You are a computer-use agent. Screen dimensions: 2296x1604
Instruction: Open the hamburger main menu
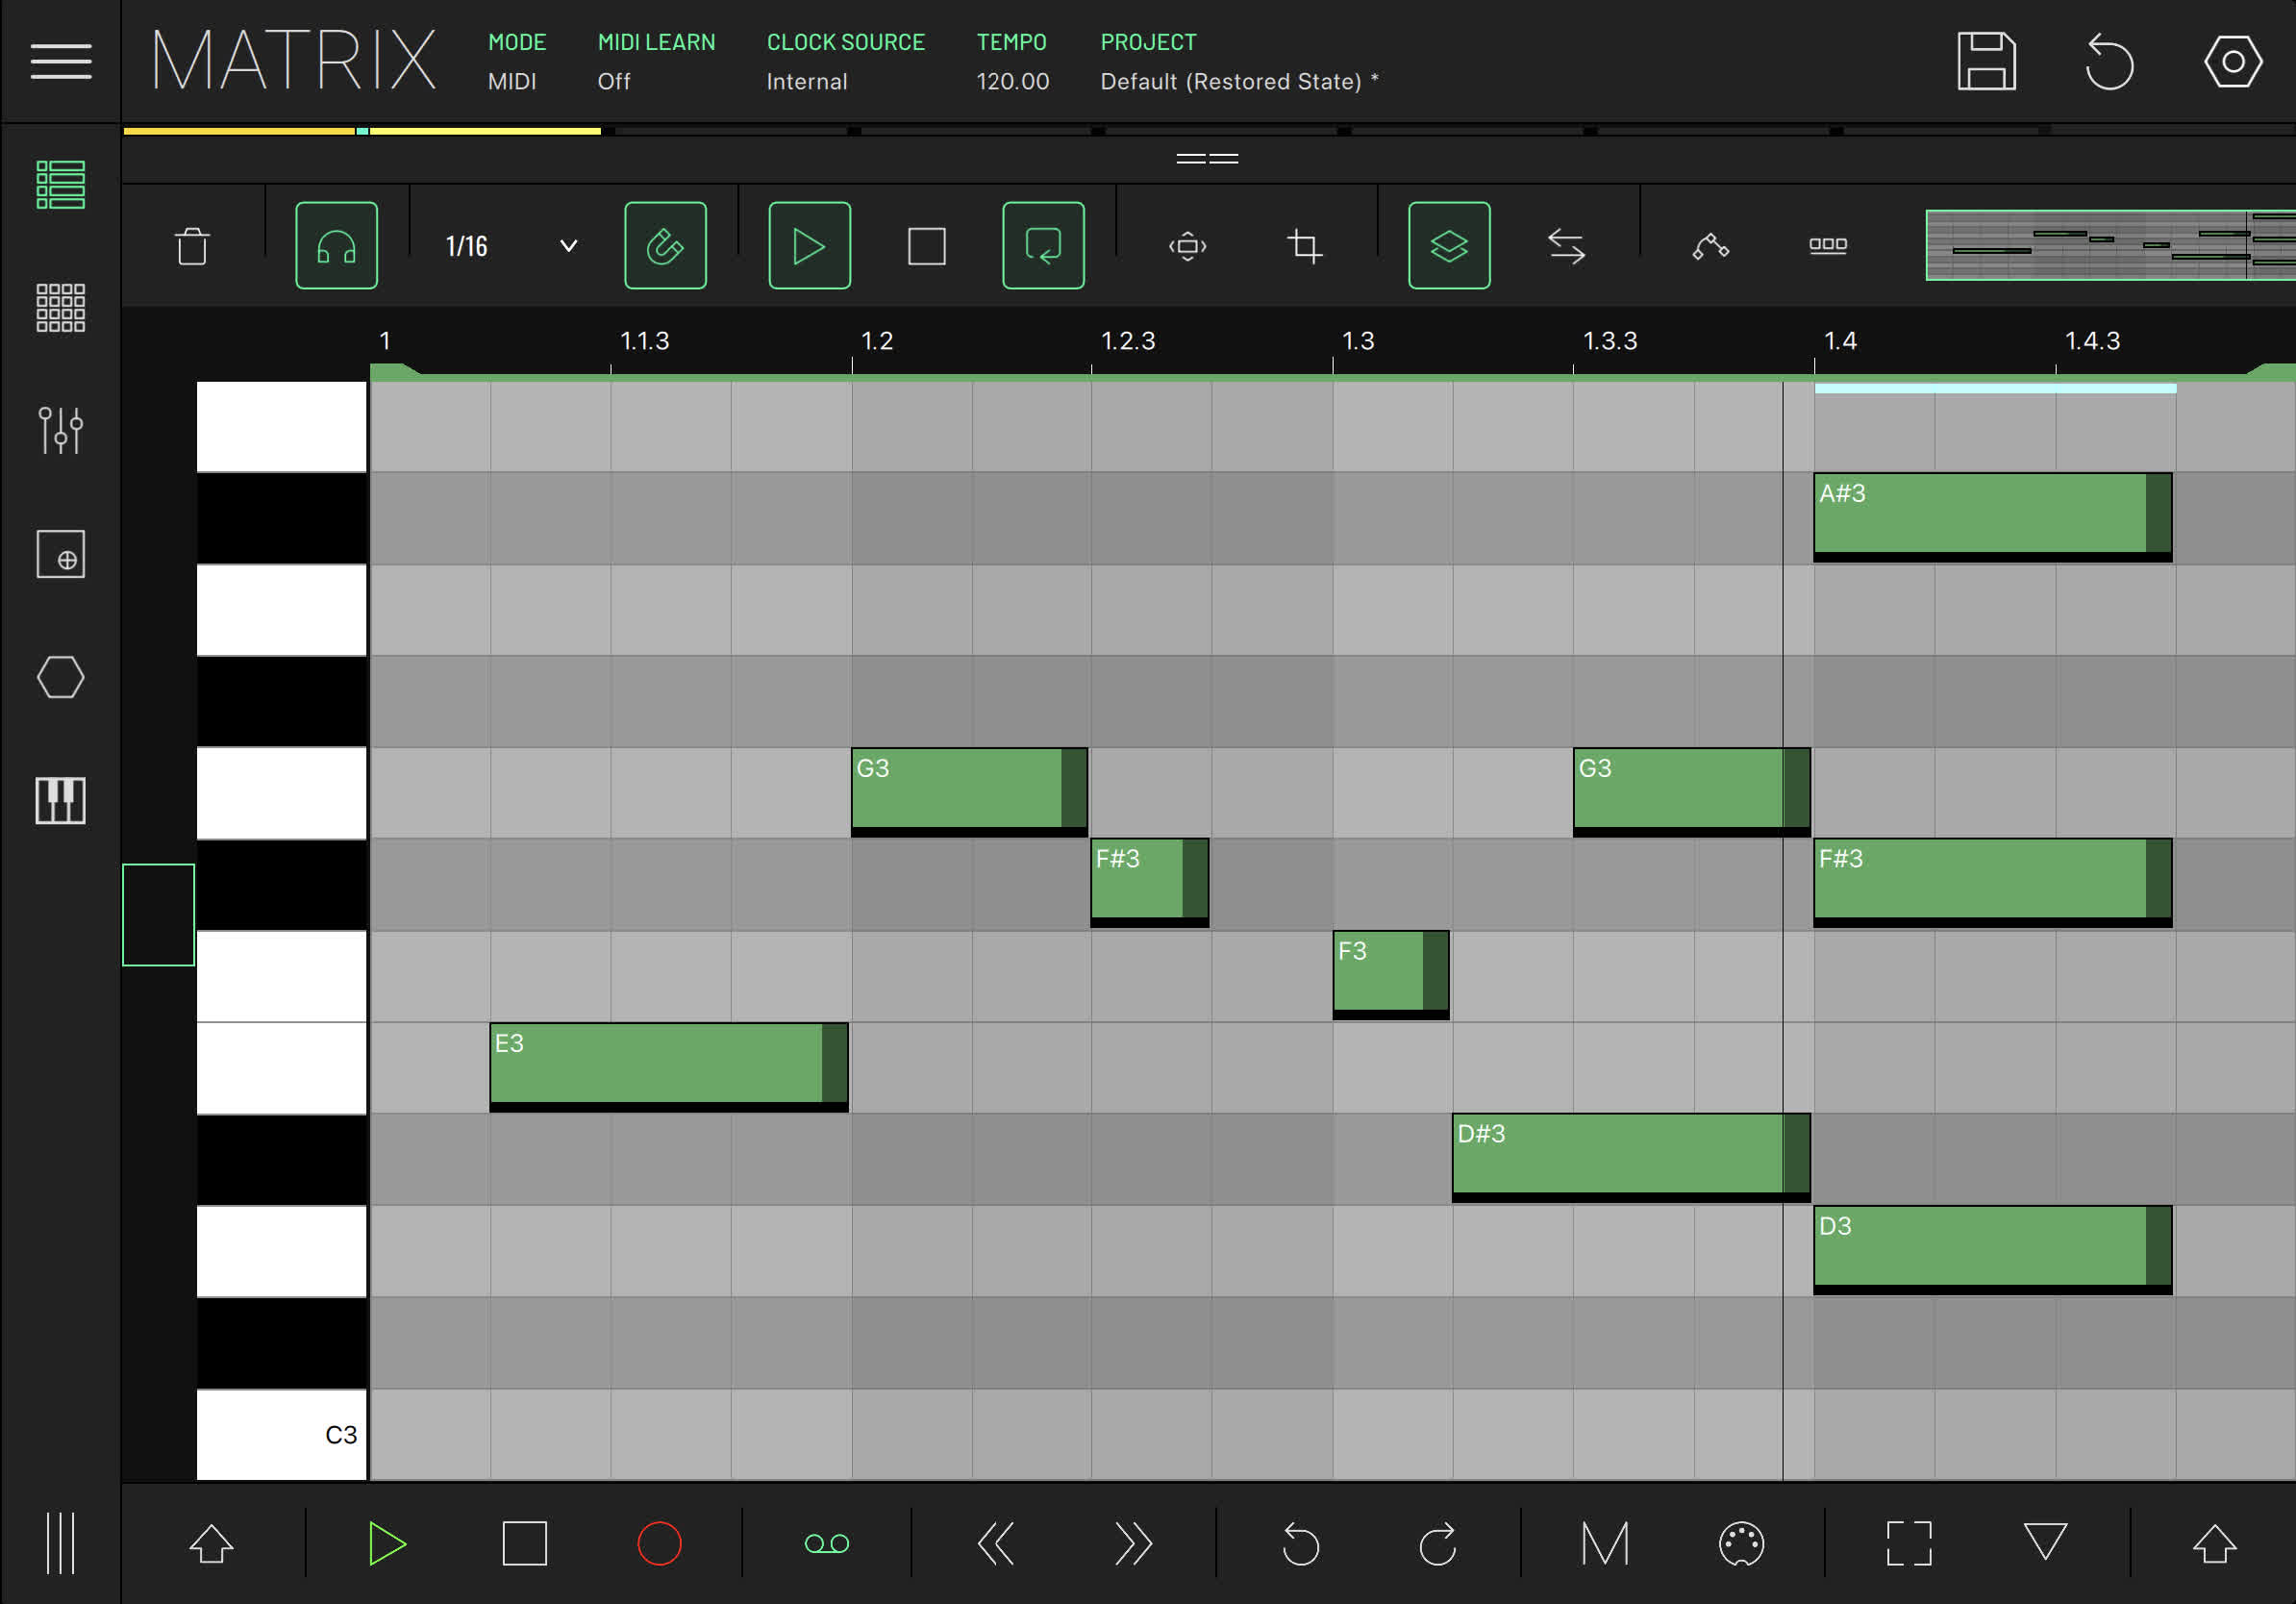[60, 61]
